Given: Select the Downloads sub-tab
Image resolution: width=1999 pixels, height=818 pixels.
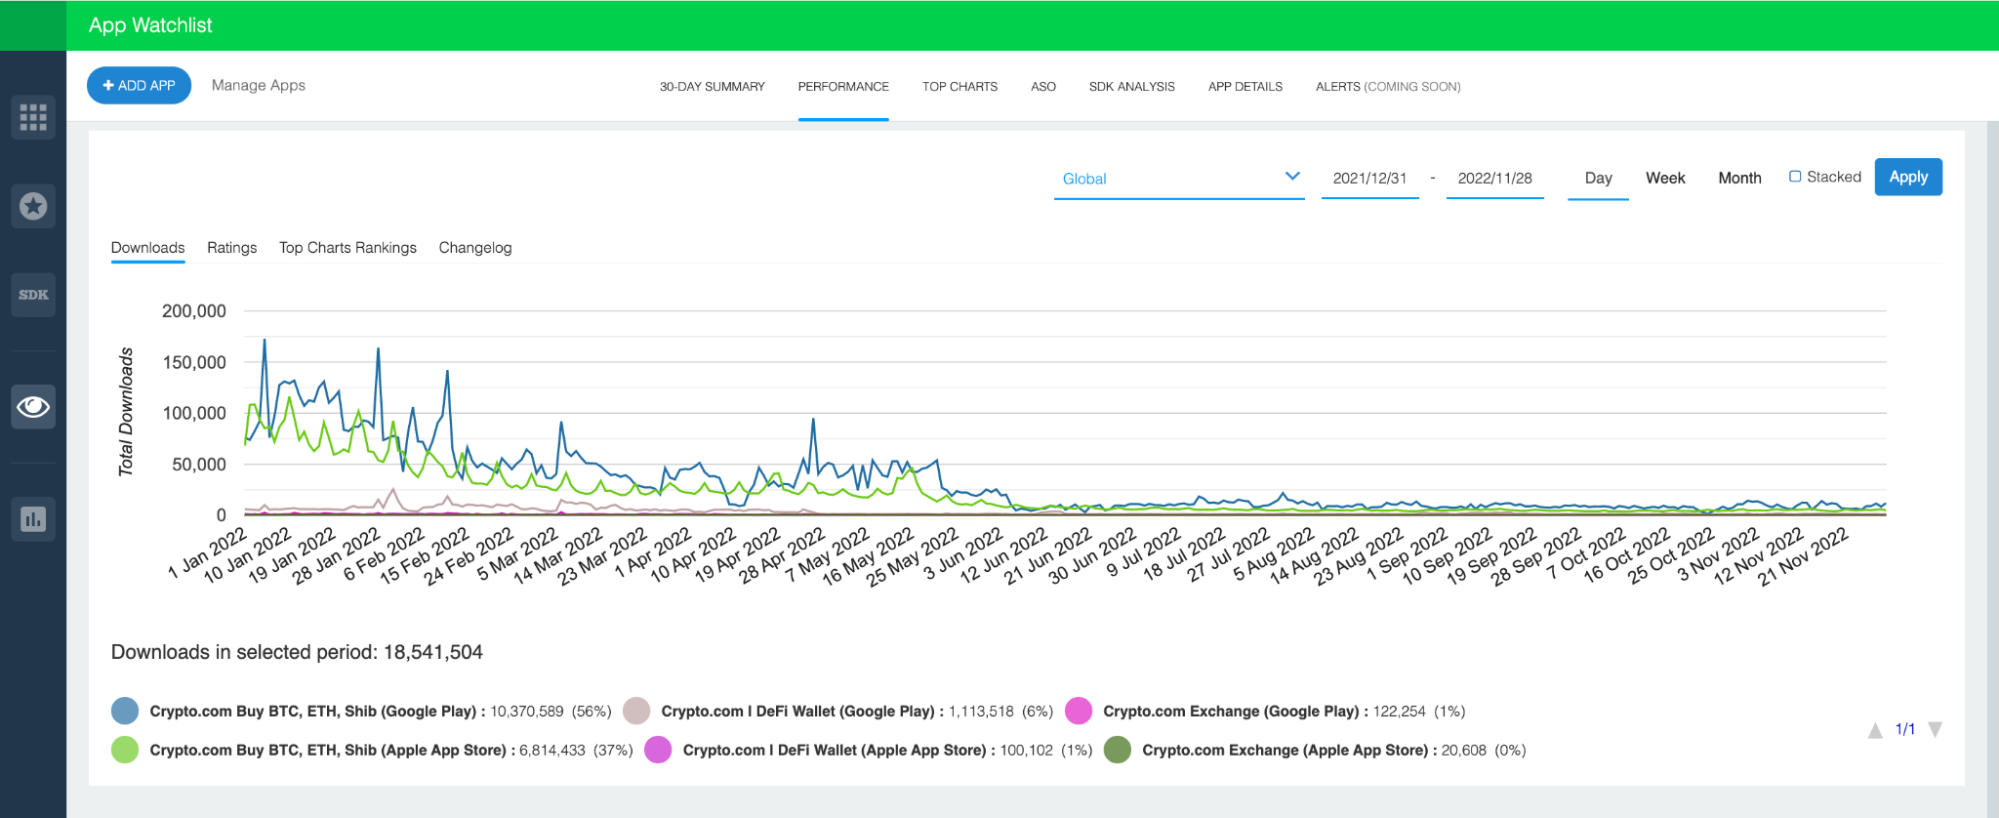Looking at the screenshot, I should (148, 248).
